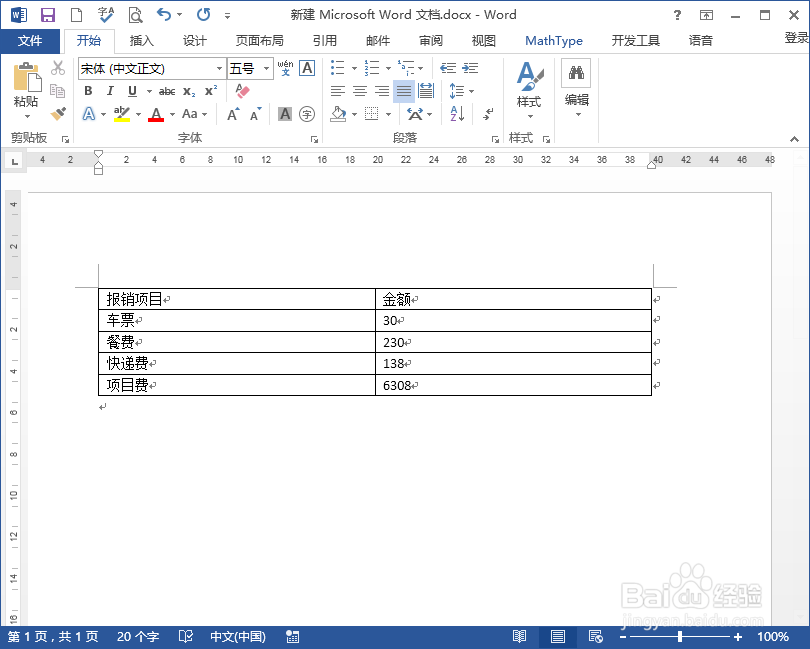Click language 中文(中国) in status bar
Image resolution: width=810 pixels, height=649 pixels.
[x=238, y=637]
